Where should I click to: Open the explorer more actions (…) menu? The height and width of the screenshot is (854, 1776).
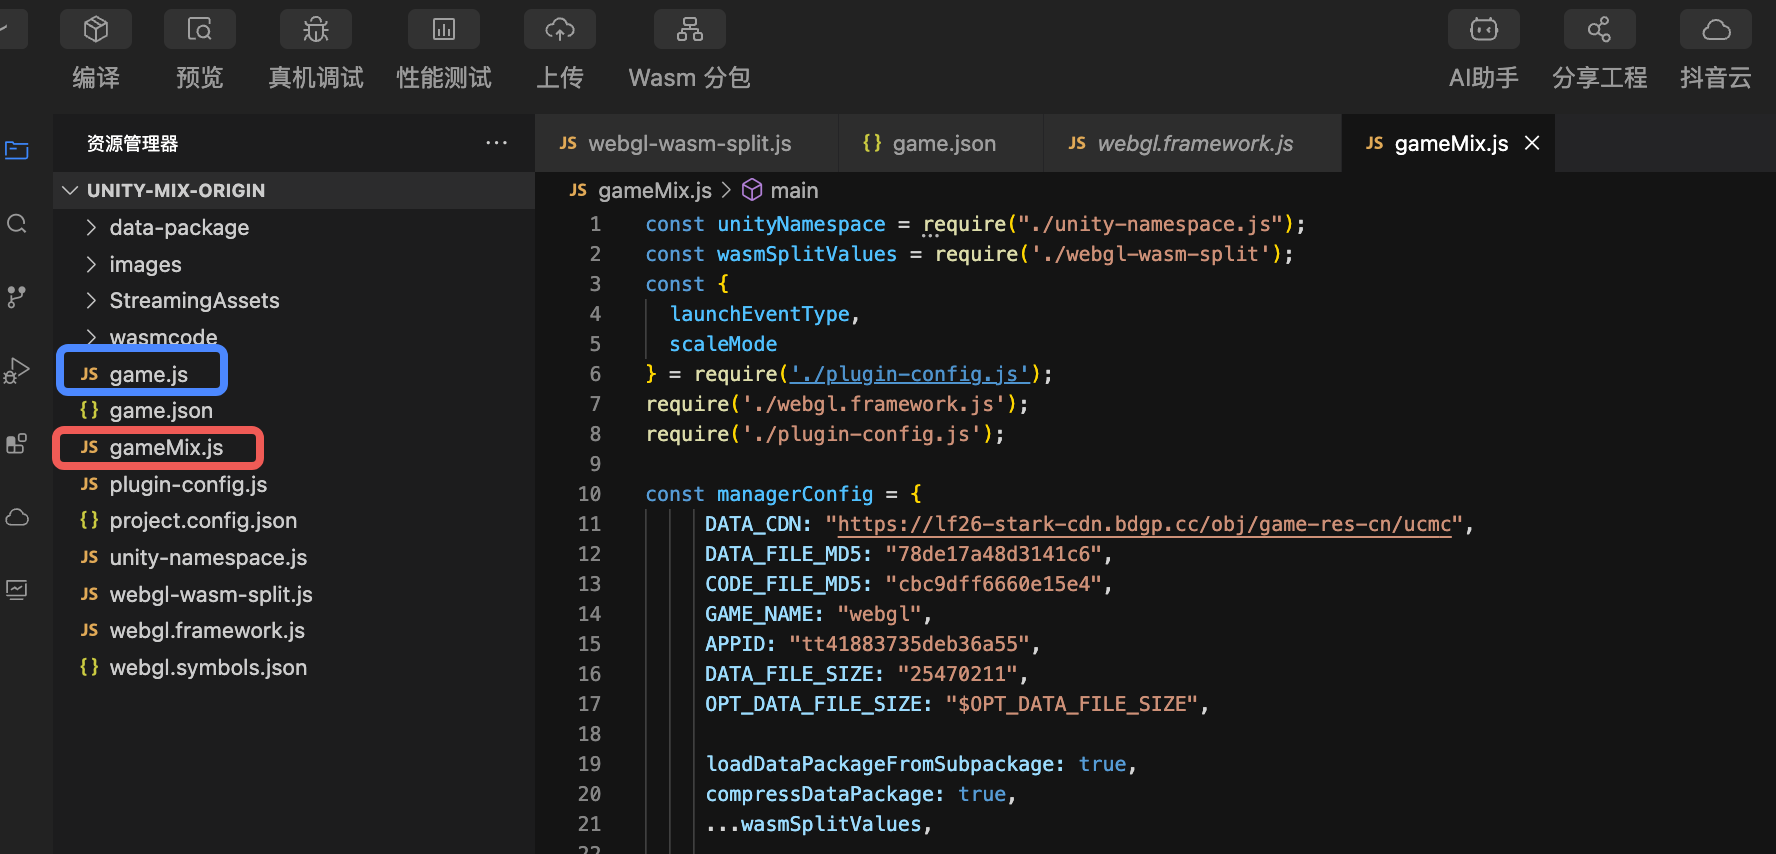click(x=496, y=143)
